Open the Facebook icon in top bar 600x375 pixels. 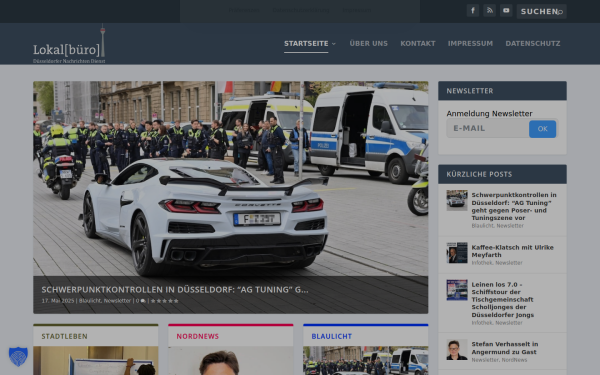[473, 11]
